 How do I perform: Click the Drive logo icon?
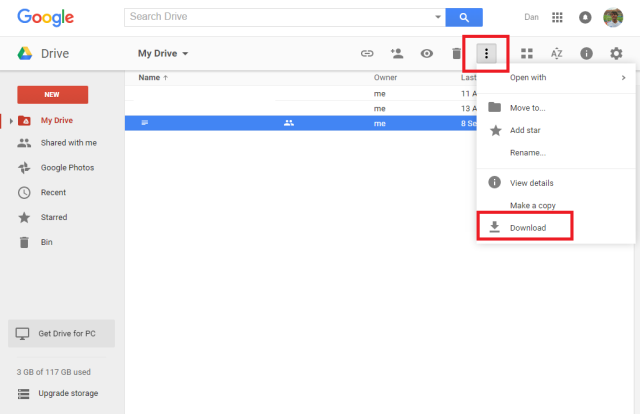tap(24, 53)
